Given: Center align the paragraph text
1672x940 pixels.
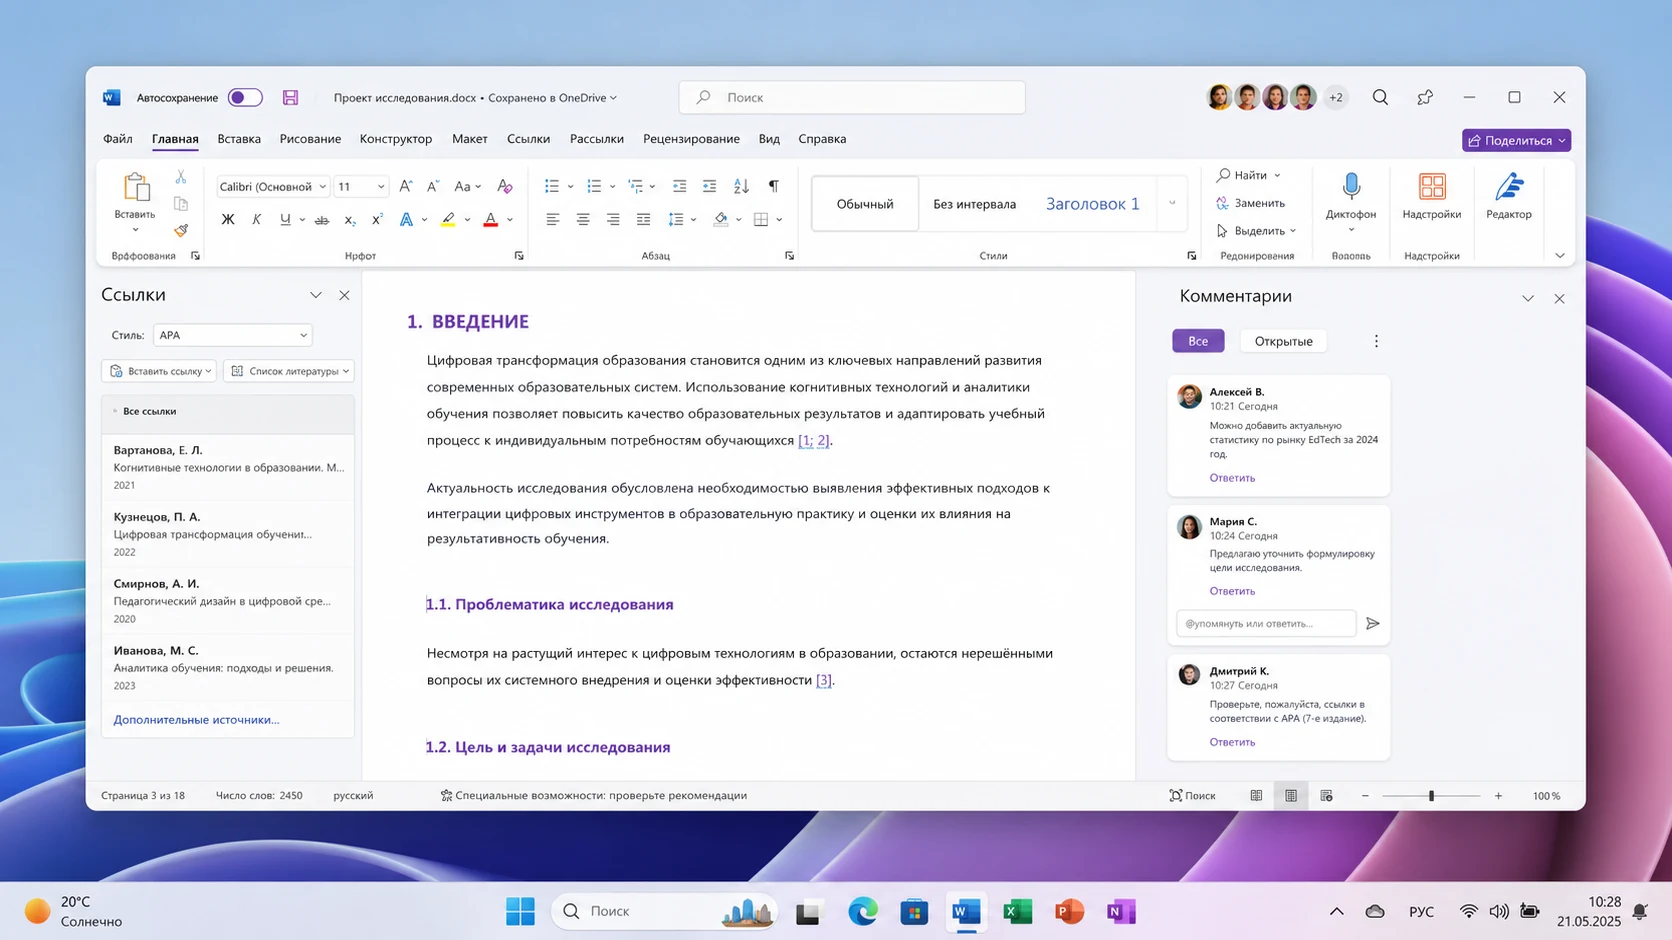Looking at the screenshot, I should tap(583, 219).
